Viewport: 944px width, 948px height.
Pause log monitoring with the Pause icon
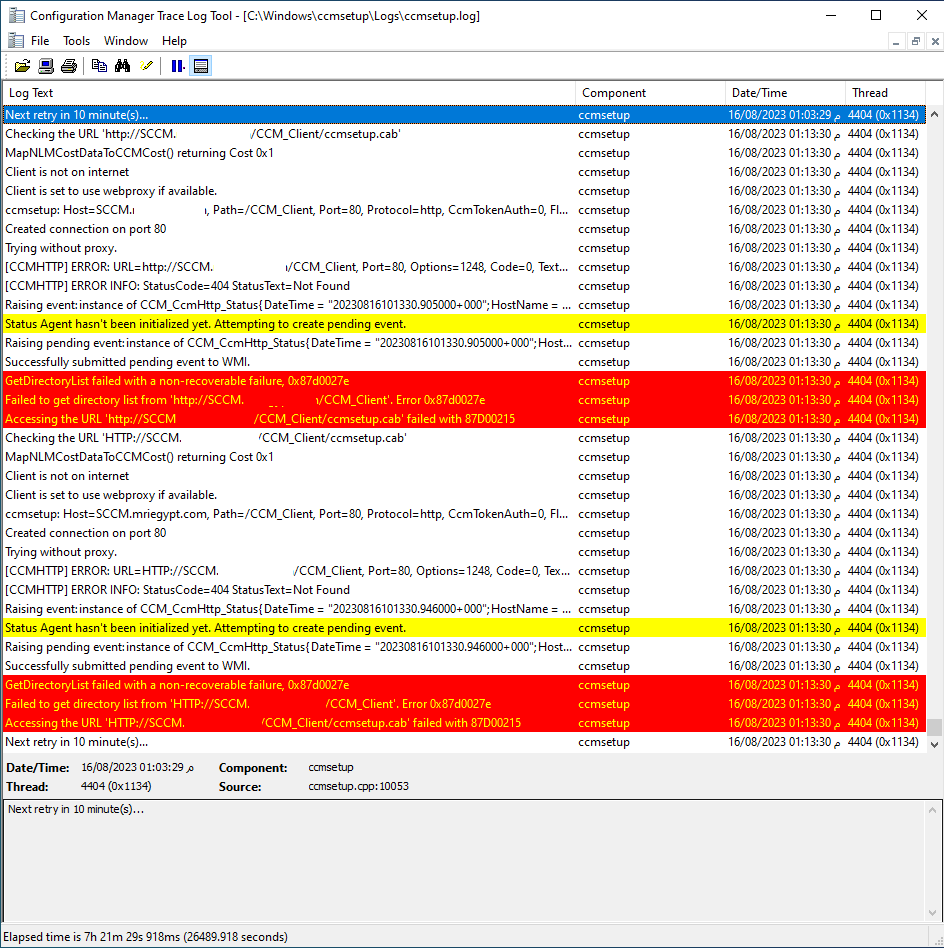177,66
